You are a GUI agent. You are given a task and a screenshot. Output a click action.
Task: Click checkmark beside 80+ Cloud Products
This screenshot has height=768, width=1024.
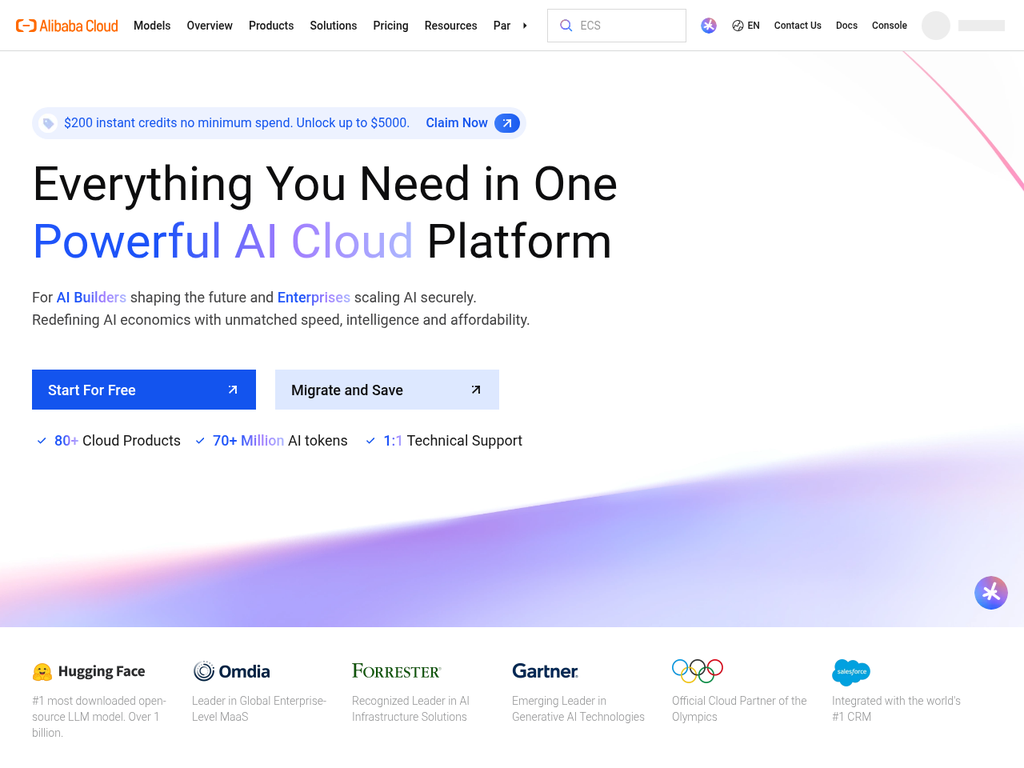click(x=42, y=441)
